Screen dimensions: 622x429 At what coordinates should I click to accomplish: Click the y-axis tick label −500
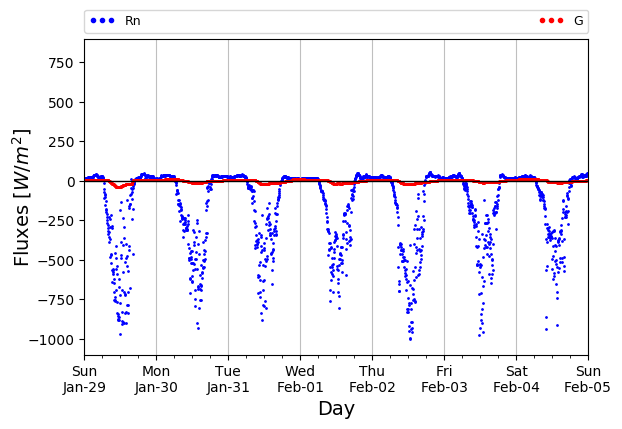[x=56, y=261]
